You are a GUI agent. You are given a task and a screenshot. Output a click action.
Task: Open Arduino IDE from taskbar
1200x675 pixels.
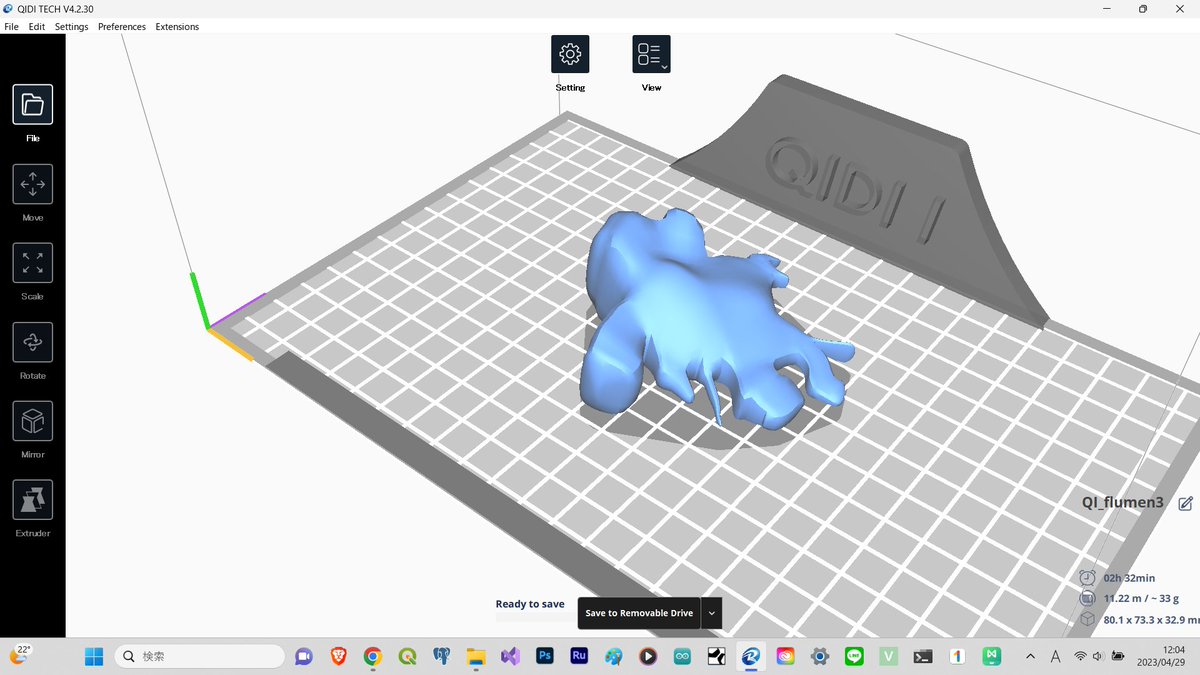[x=682, y=656]
